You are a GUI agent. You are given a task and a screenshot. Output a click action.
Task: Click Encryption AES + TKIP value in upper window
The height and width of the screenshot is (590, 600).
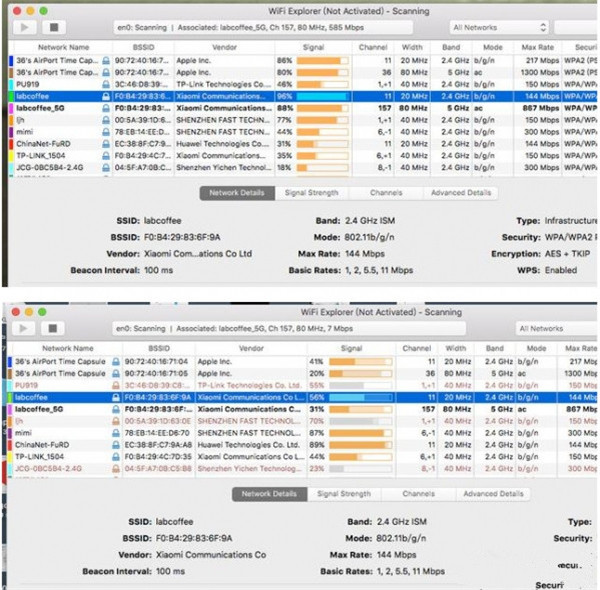[x=567, y=254]
